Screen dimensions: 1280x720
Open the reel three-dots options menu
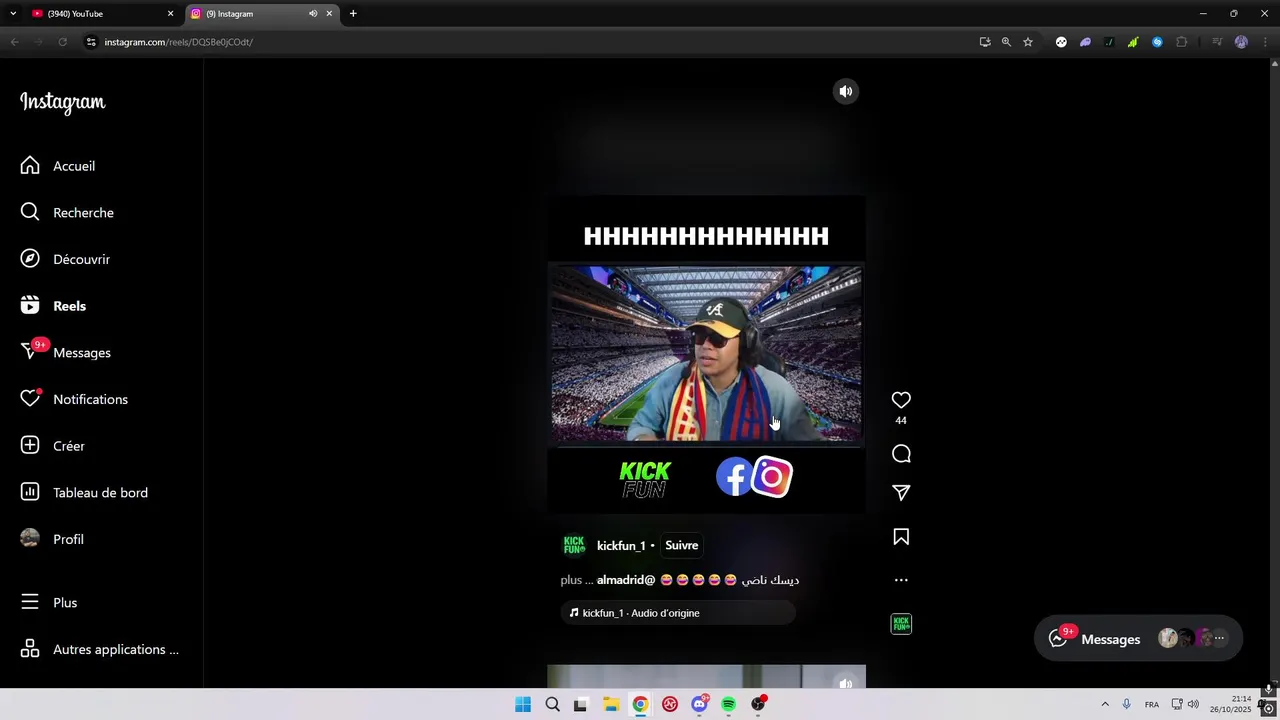click(x=901, y=580)
